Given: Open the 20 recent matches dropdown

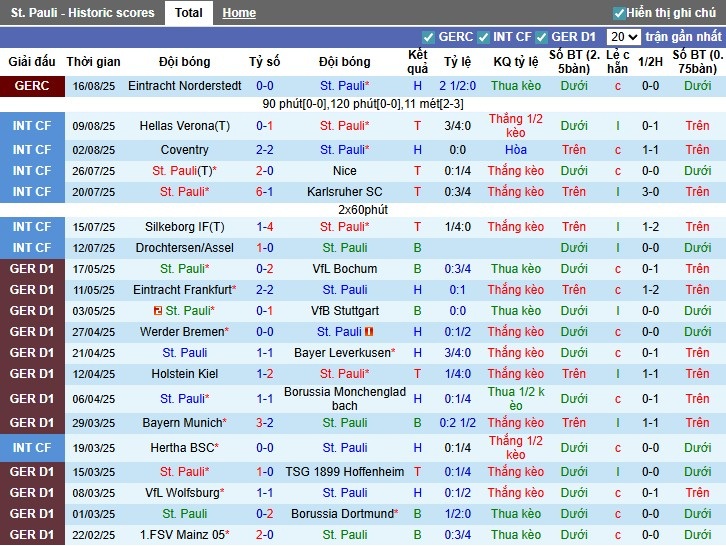Looking at the screenshot, I should (x=624, y=37).
